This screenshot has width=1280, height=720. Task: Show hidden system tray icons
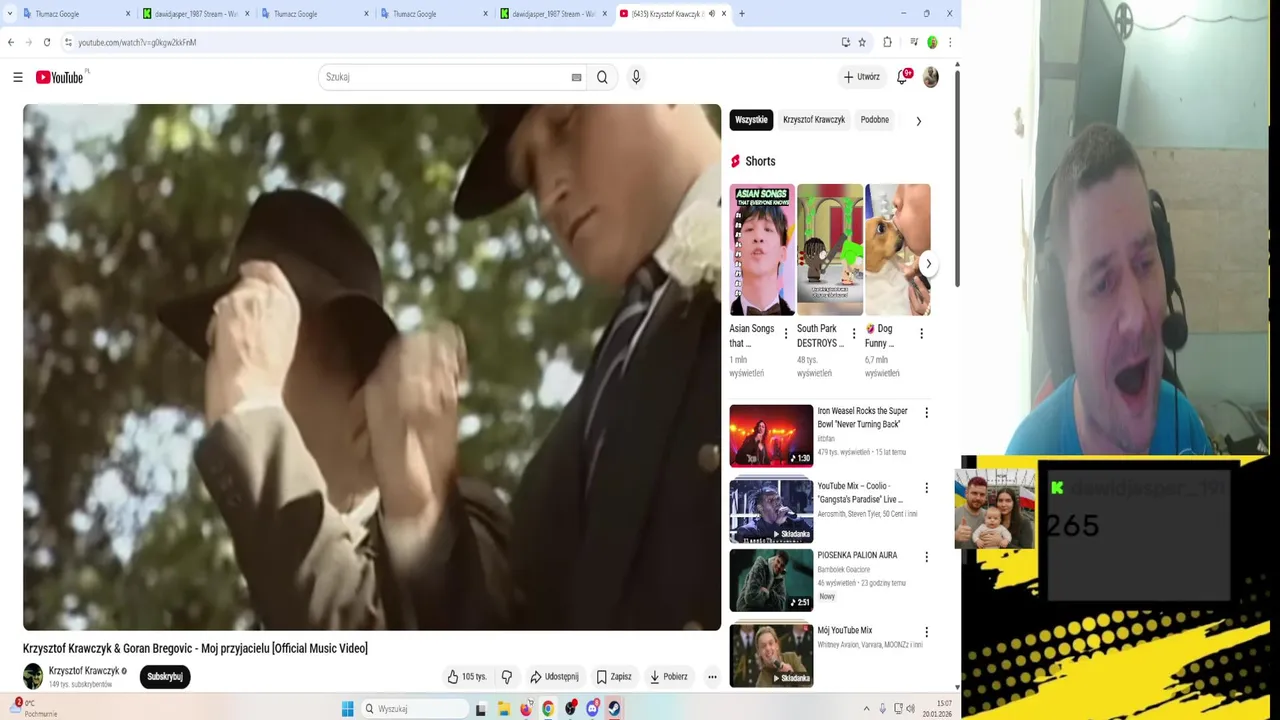tap(866, 709)
